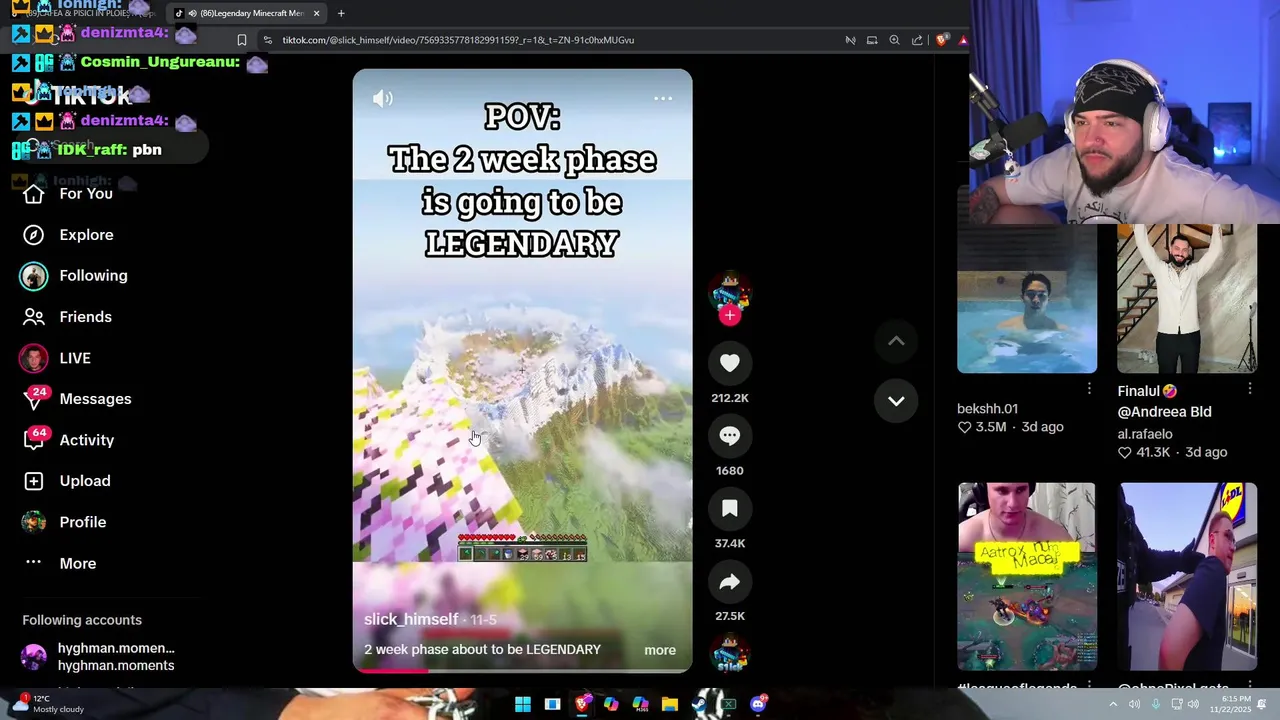Bookmark page via browser bookmark icon
This screenshot has height=720, width=1280.
(241, 40)
